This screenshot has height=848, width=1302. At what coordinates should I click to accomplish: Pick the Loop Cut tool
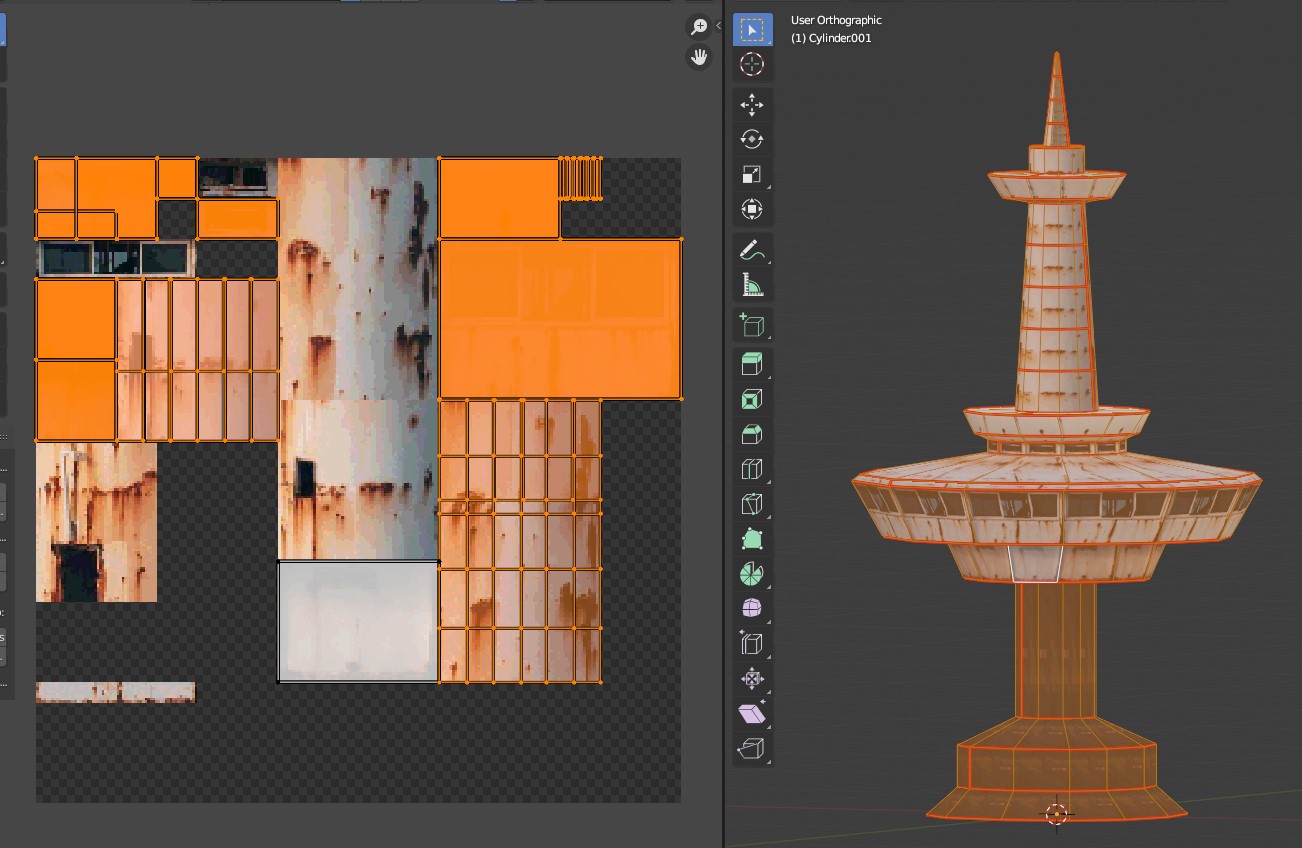(x=752, y=469)
